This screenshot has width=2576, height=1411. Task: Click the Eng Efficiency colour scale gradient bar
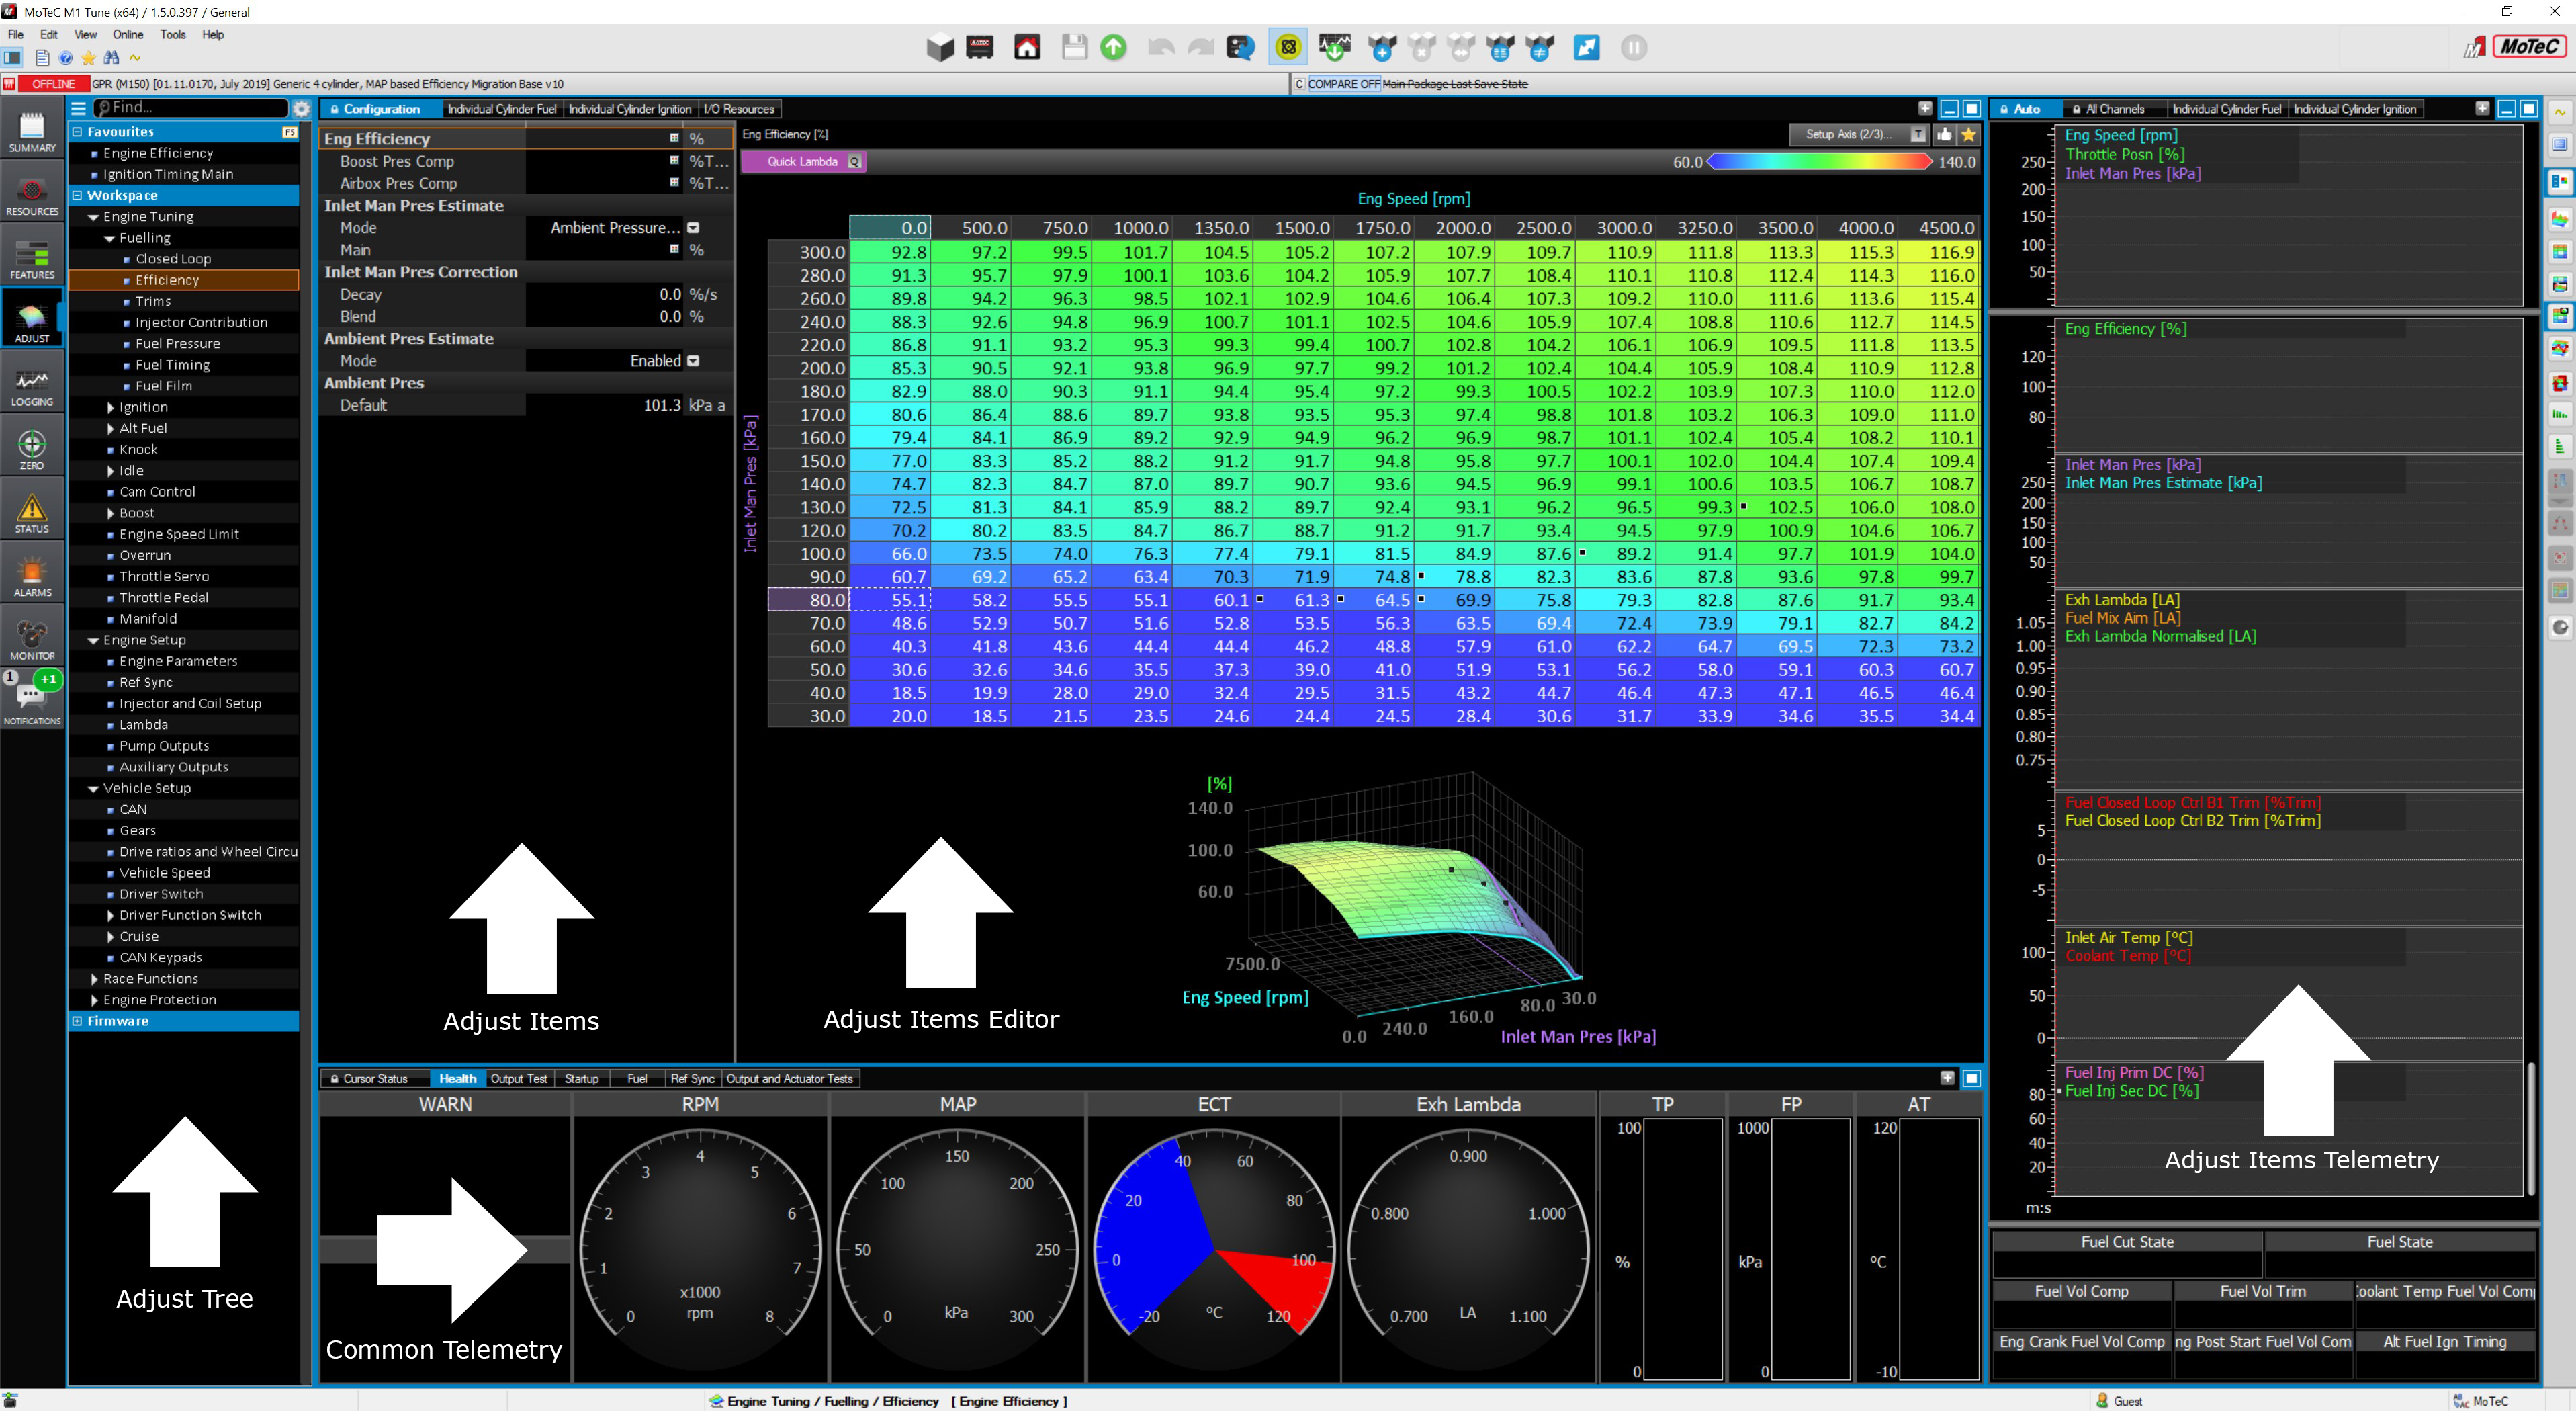tap(1820, 162)
